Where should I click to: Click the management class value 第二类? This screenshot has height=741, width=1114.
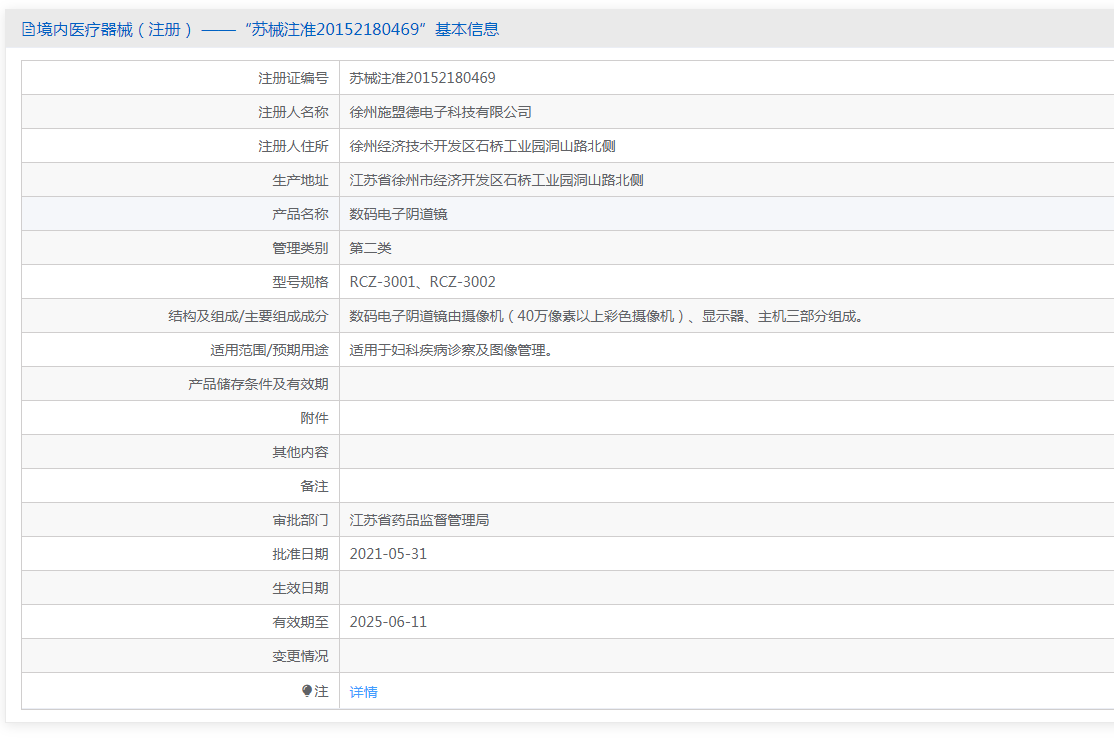pyautogui.click(x=370, y=248)
